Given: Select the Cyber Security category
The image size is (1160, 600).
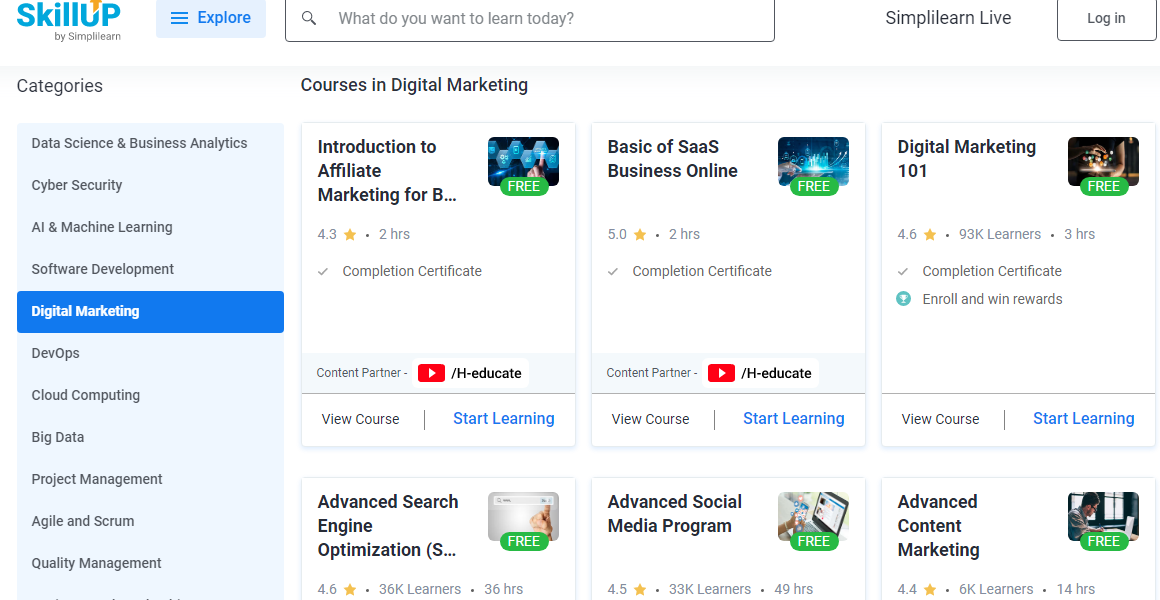Looking at the screenshot, I should (77, 185).
